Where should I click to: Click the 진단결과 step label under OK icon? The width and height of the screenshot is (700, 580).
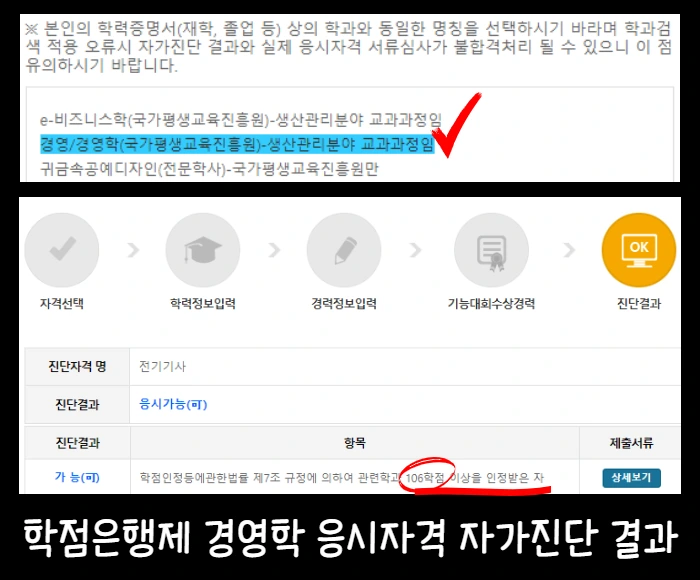tap(639, 304)
